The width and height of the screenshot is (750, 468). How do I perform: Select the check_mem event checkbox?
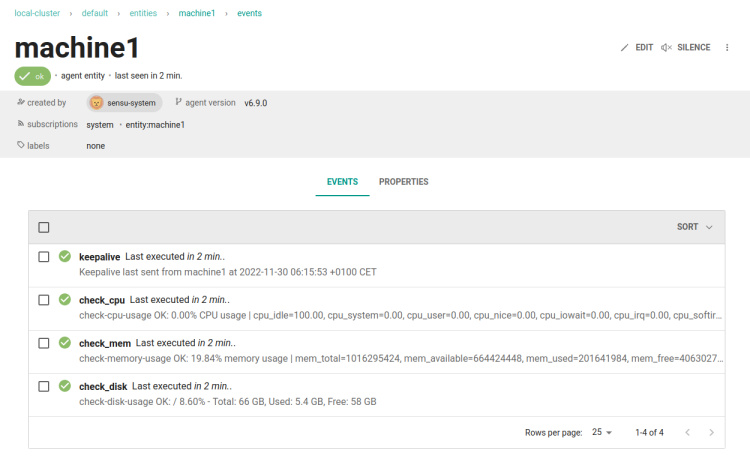[44, 343]
